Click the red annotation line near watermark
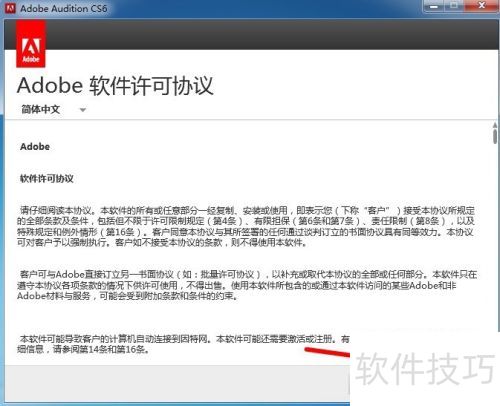Viewport: 500px width, 406px height. [x=327, y=352]
